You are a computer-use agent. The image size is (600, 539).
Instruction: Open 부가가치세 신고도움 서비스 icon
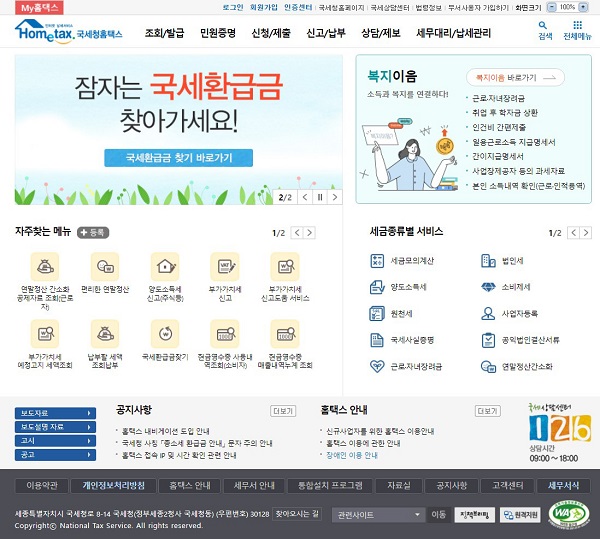[285, 267]
